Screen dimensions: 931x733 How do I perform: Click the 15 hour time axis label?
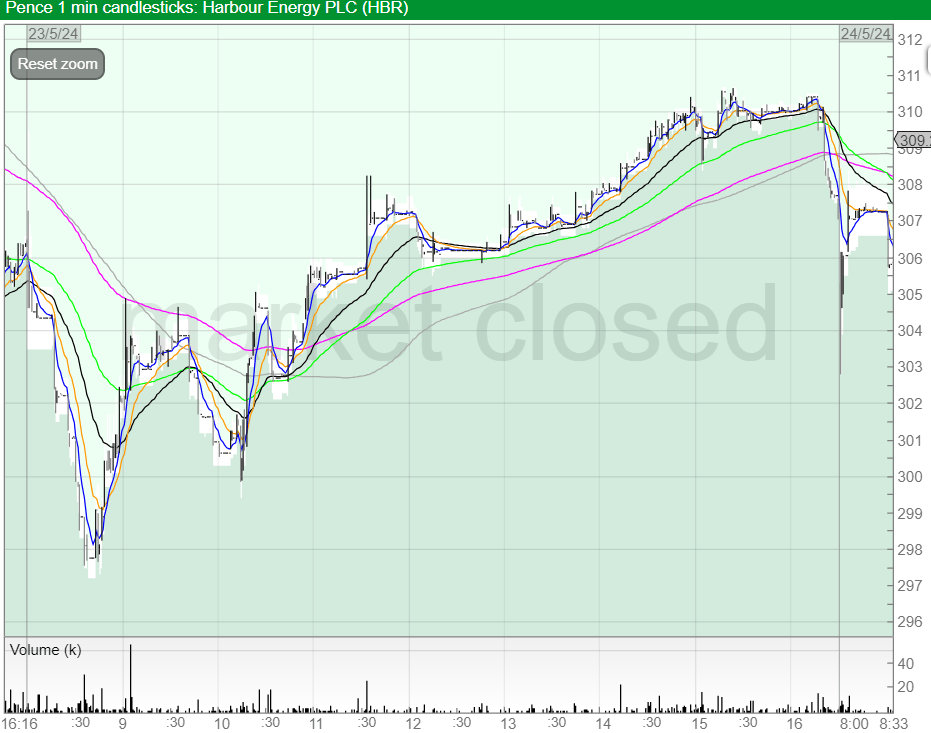coord(699,724)
